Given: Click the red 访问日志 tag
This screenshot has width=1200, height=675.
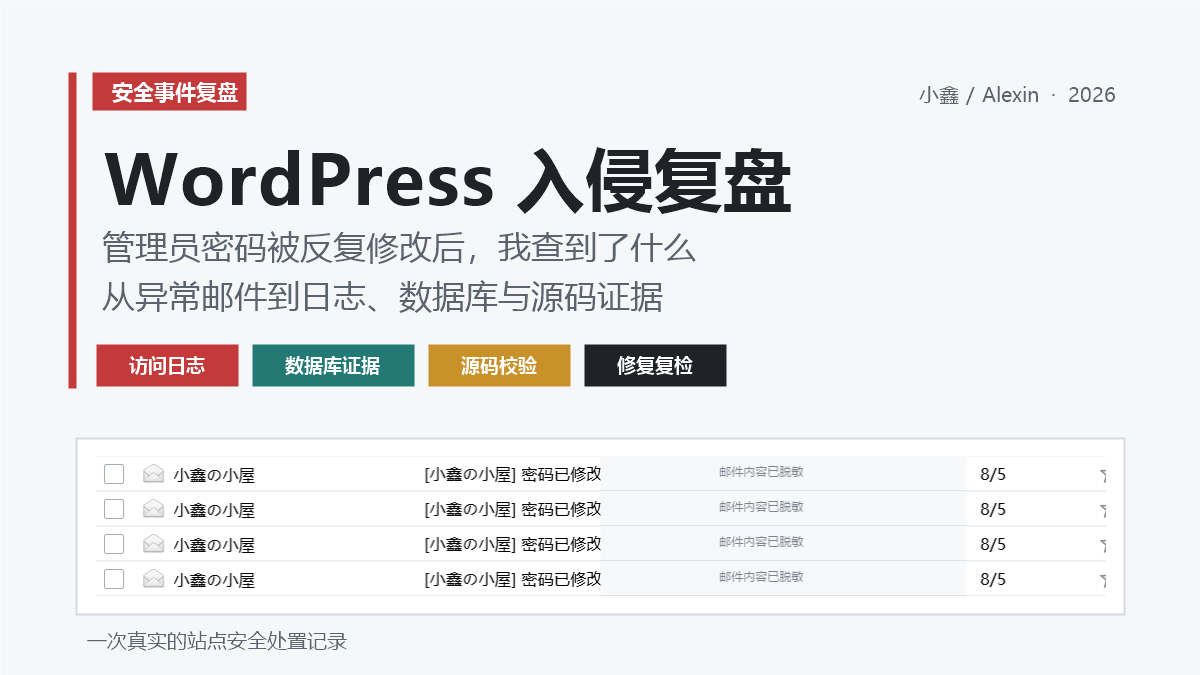Looking at the screenshot, I should pos(167,365).
